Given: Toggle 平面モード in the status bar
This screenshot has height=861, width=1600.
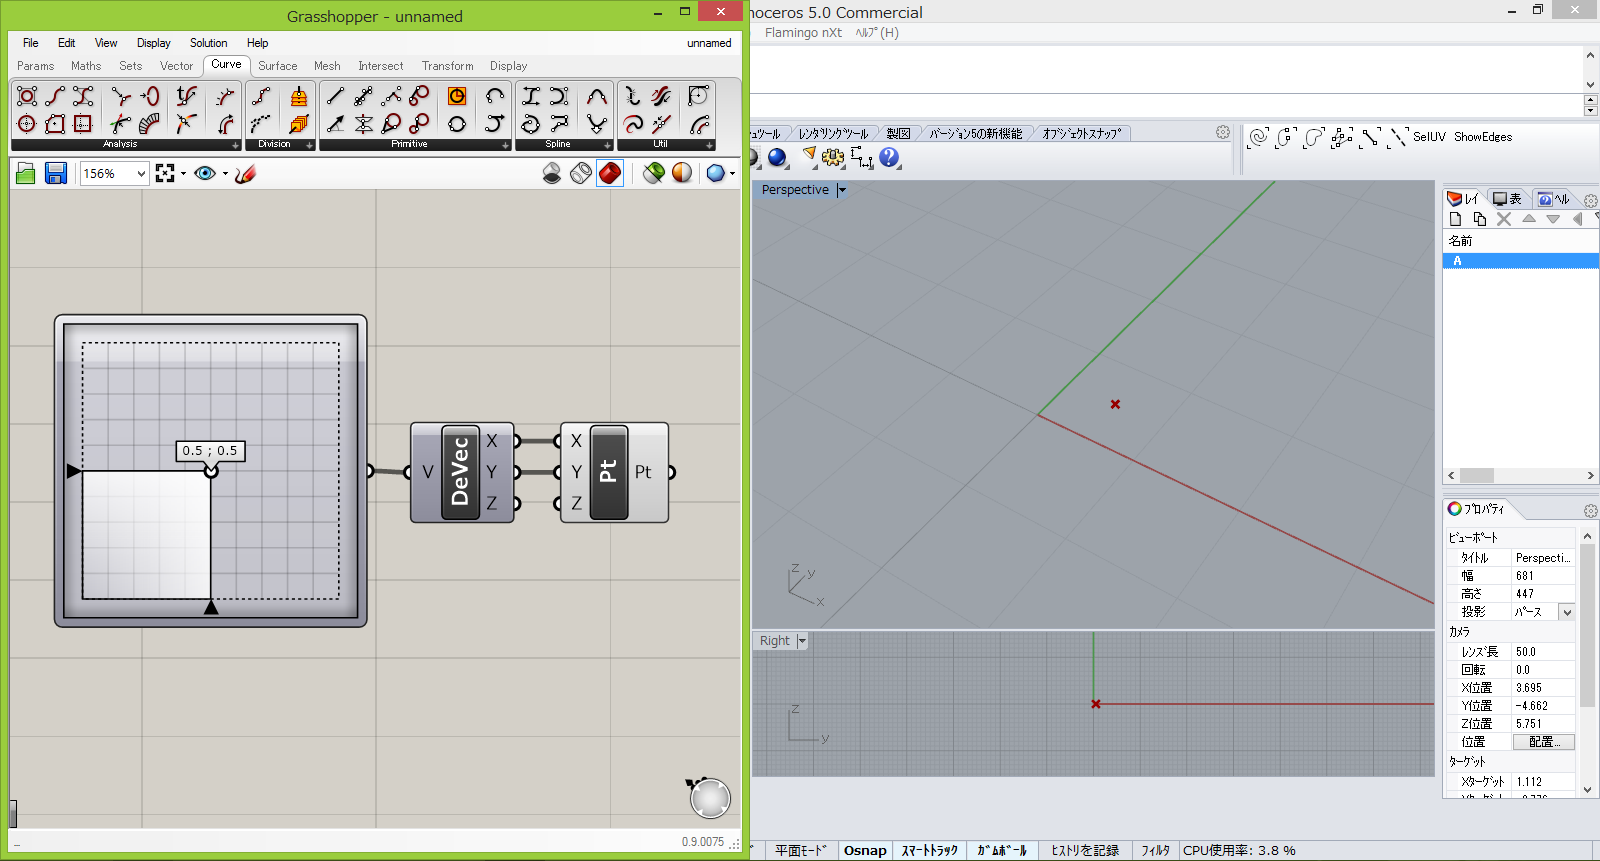Looking at the screenshot, I should (x=801, y=850).
